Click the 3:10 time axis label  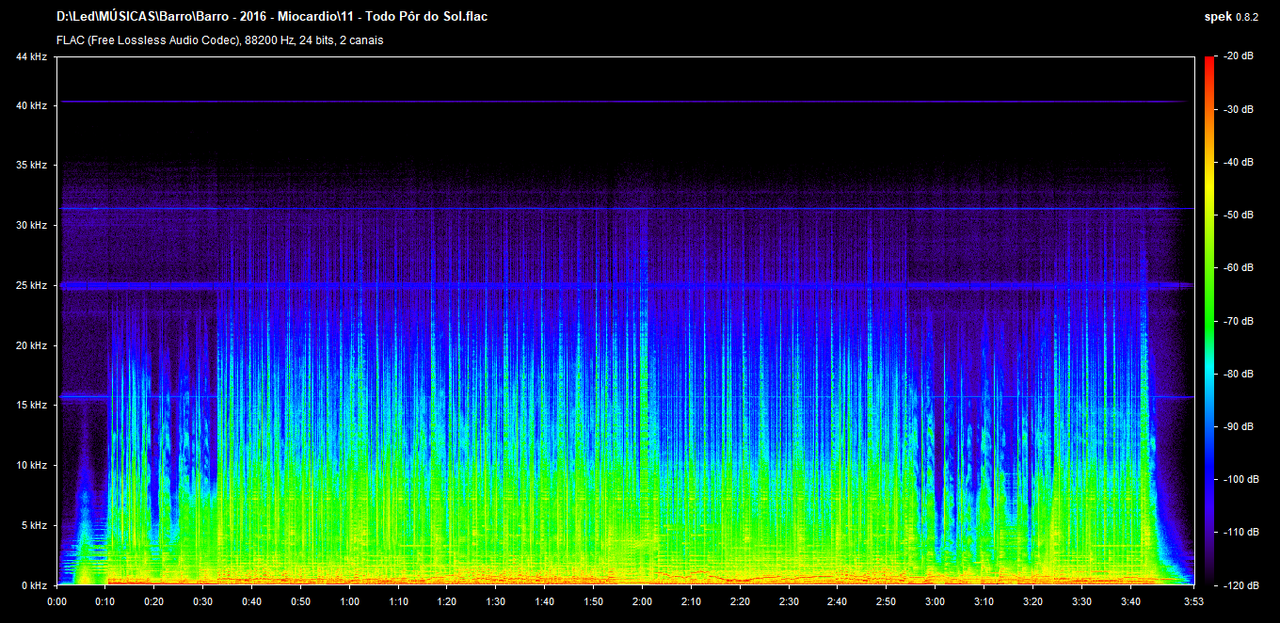click(x=984, y=602)
